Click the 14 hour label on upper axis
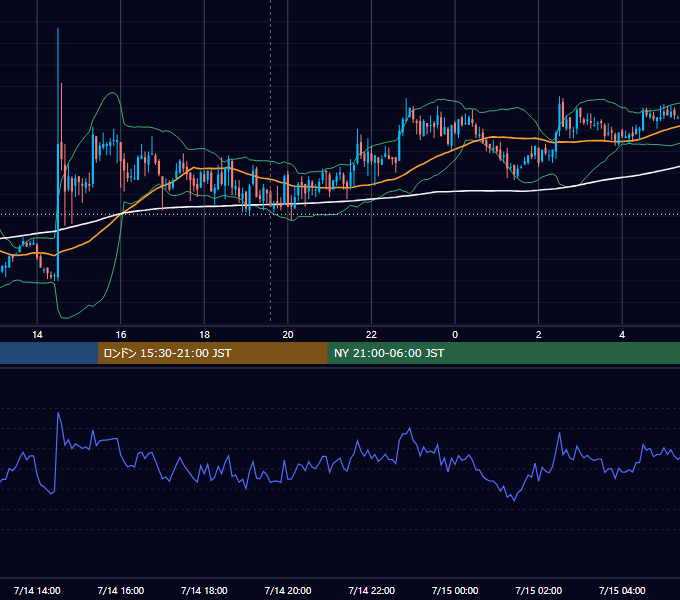680x600 pixels. pos(37,335)
